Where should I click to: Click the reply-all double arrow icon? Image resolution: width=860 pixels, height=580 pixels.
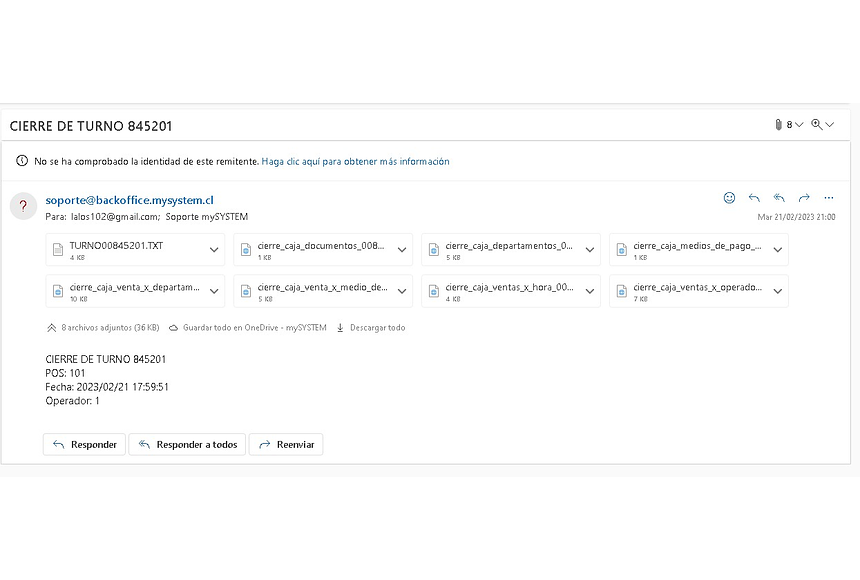pos(779,198)
